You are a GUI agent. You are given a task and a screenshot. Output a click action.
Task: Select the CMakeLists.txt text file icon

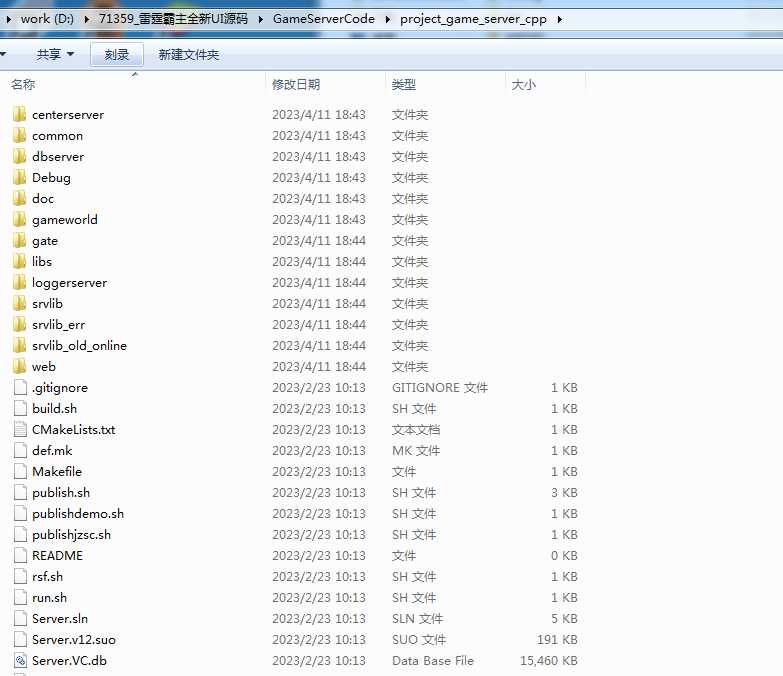[20, 430]
